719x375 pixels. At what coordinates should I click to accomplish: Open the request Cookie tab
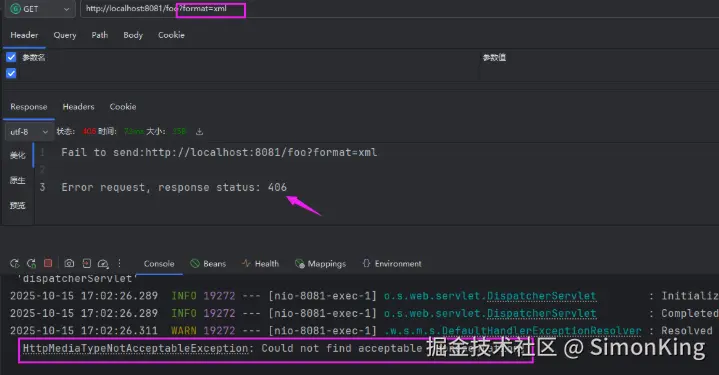tap(171, 35)
